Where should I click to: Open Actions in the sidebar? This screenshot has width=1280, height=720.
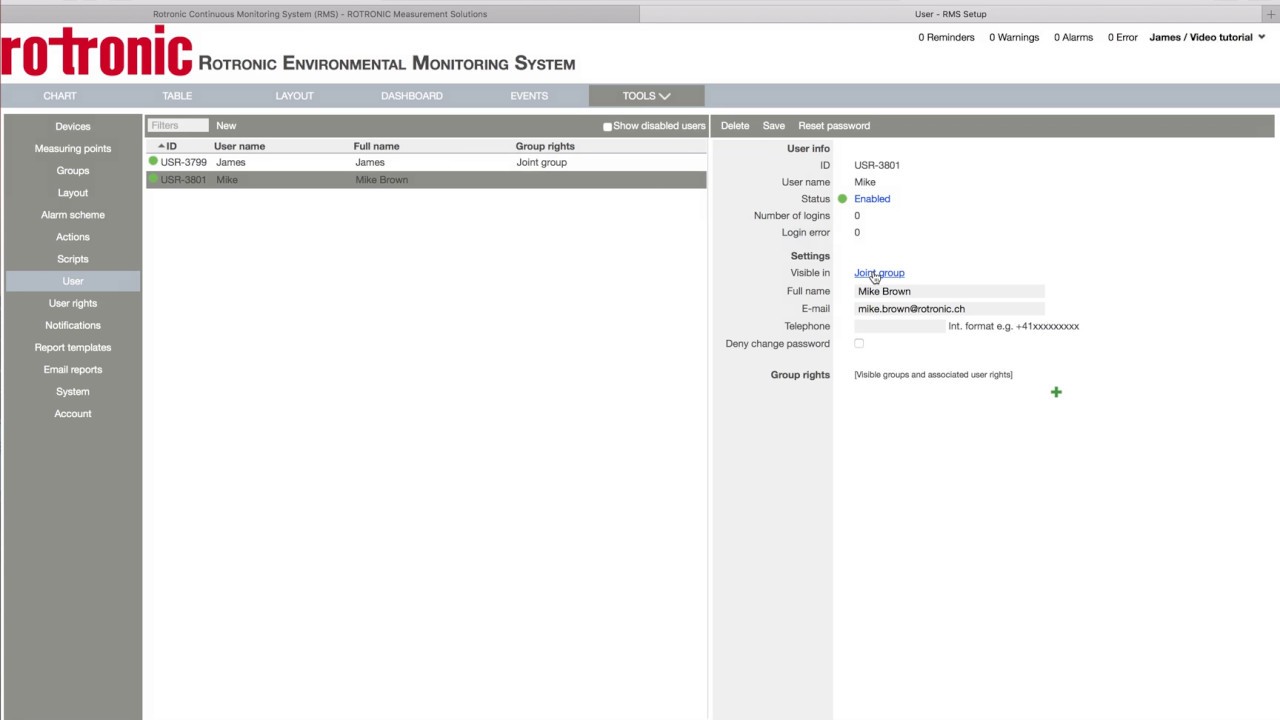coord(73,237)
